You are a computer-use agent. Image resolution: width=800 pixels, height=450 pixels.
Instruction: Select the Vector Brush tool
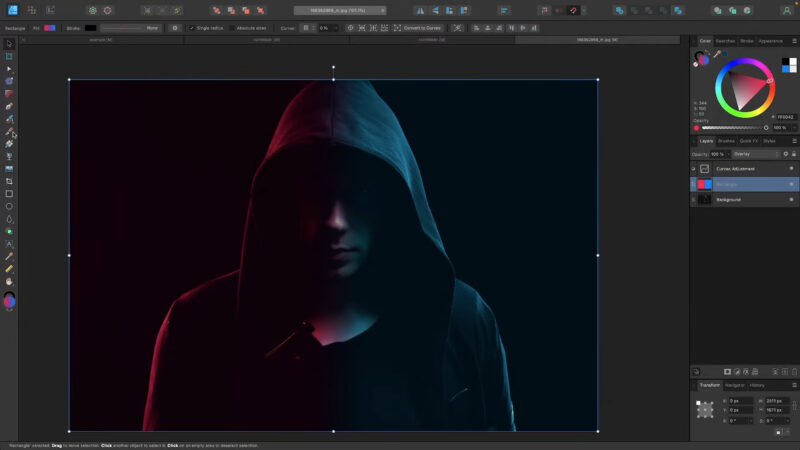(9, 132)
